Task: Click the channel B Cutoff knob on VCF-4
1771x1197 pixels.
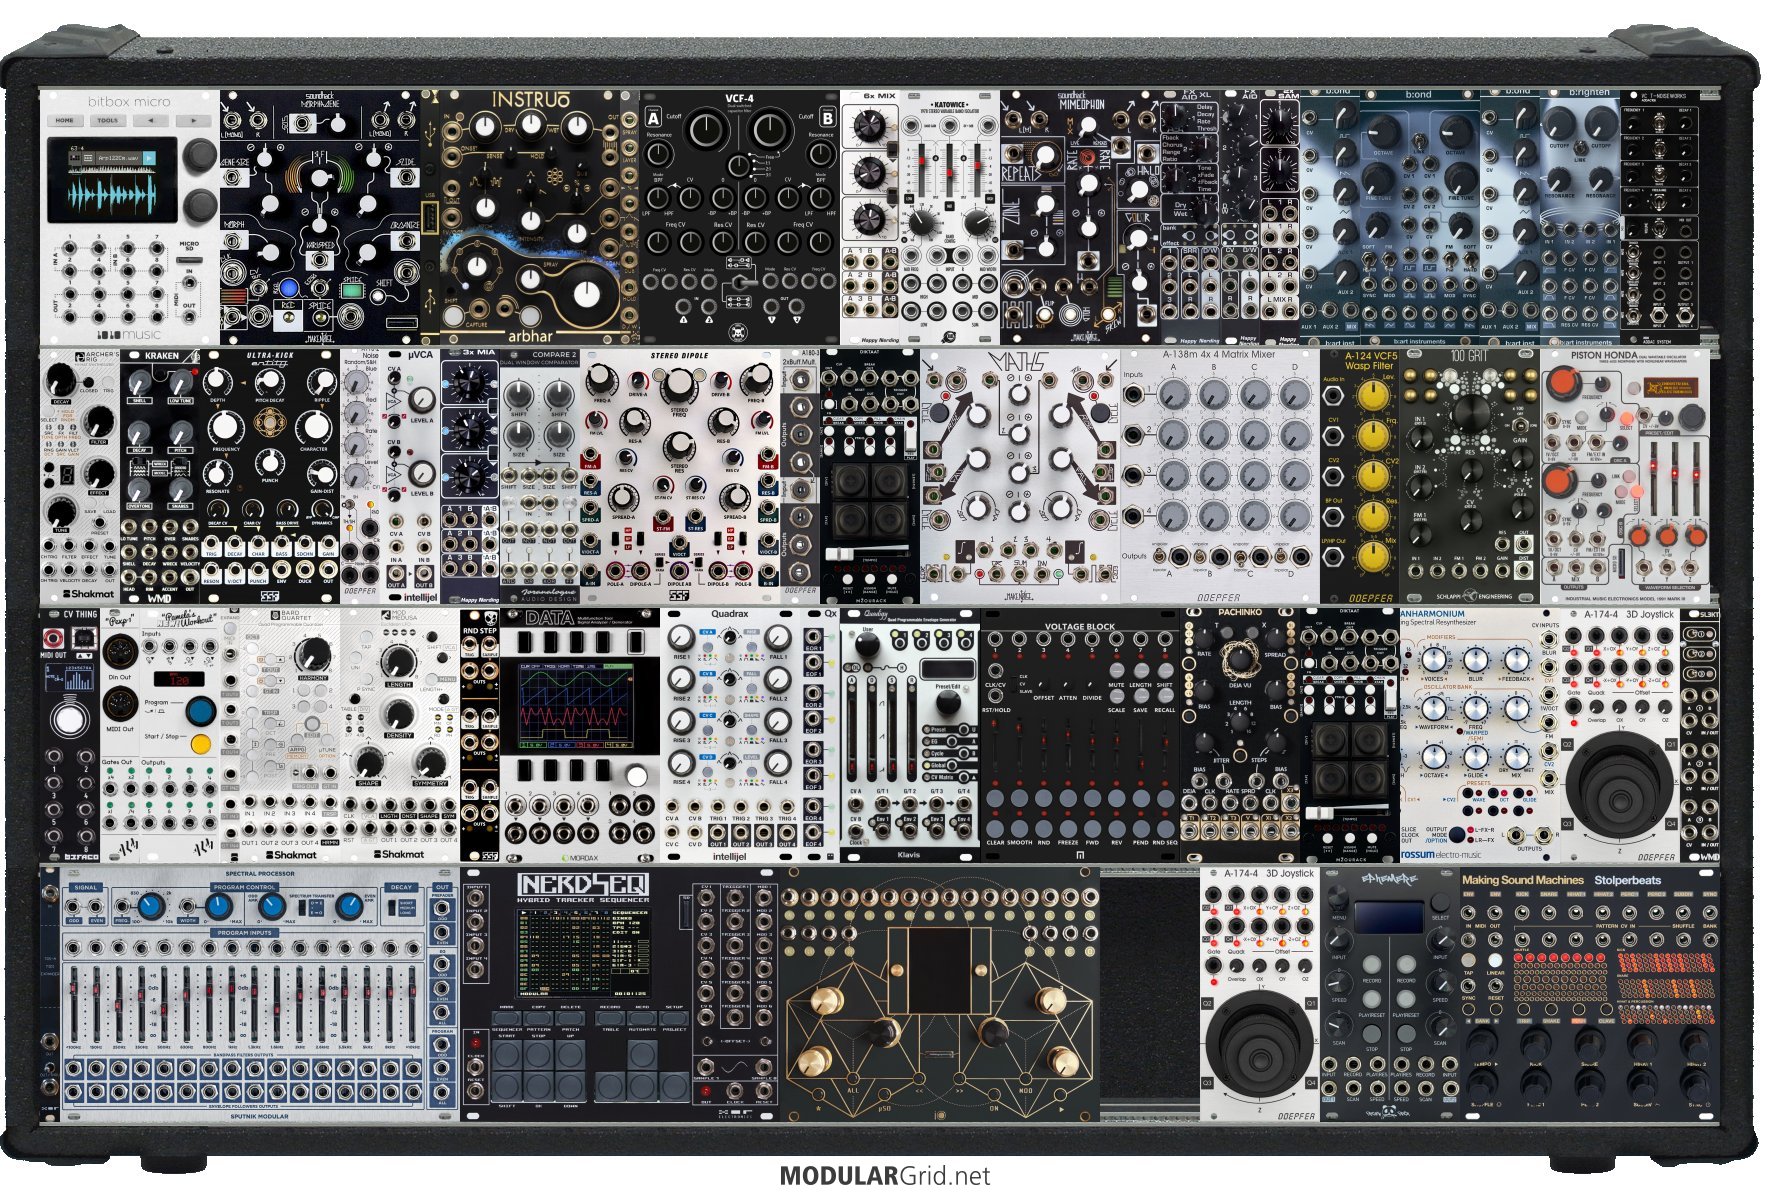Action: (768, 128)
